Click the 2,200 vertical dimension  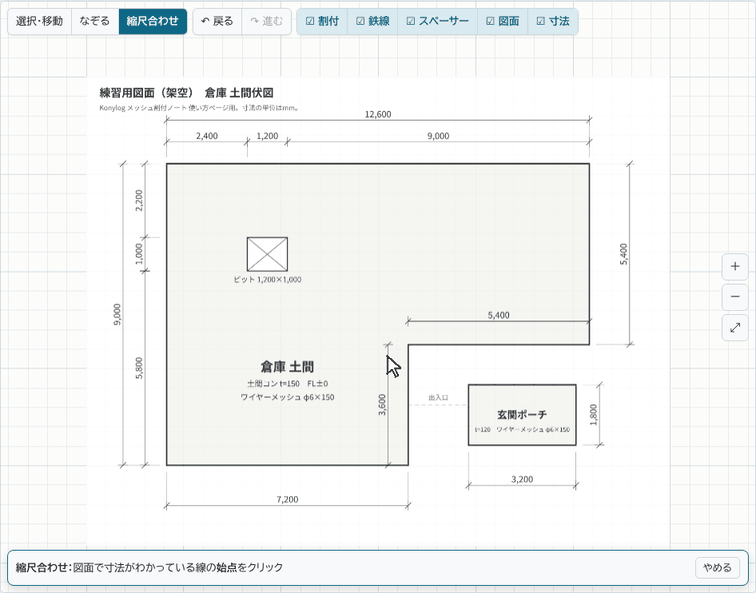[x=139, y=200]
